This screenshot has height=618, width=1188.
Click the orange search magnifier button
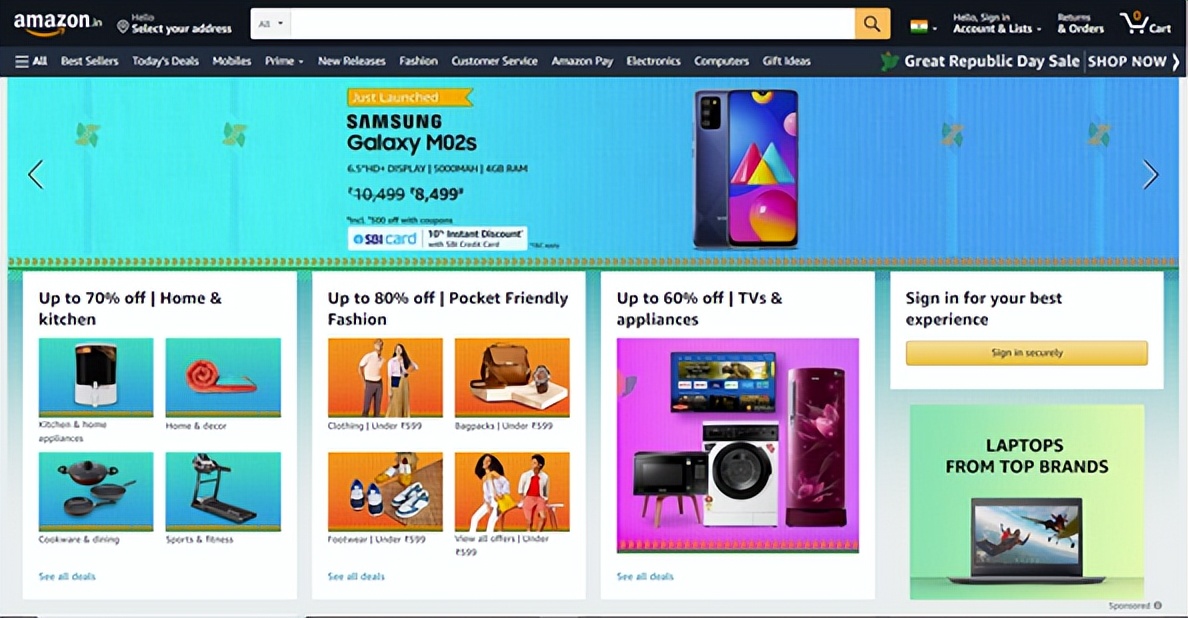[872, 24]
